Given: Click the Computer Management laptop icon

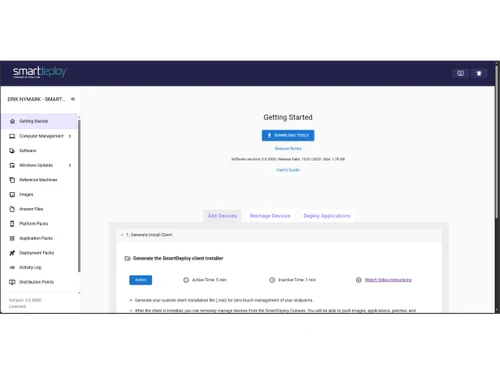Looking at the screenshot, I should 12,136.
